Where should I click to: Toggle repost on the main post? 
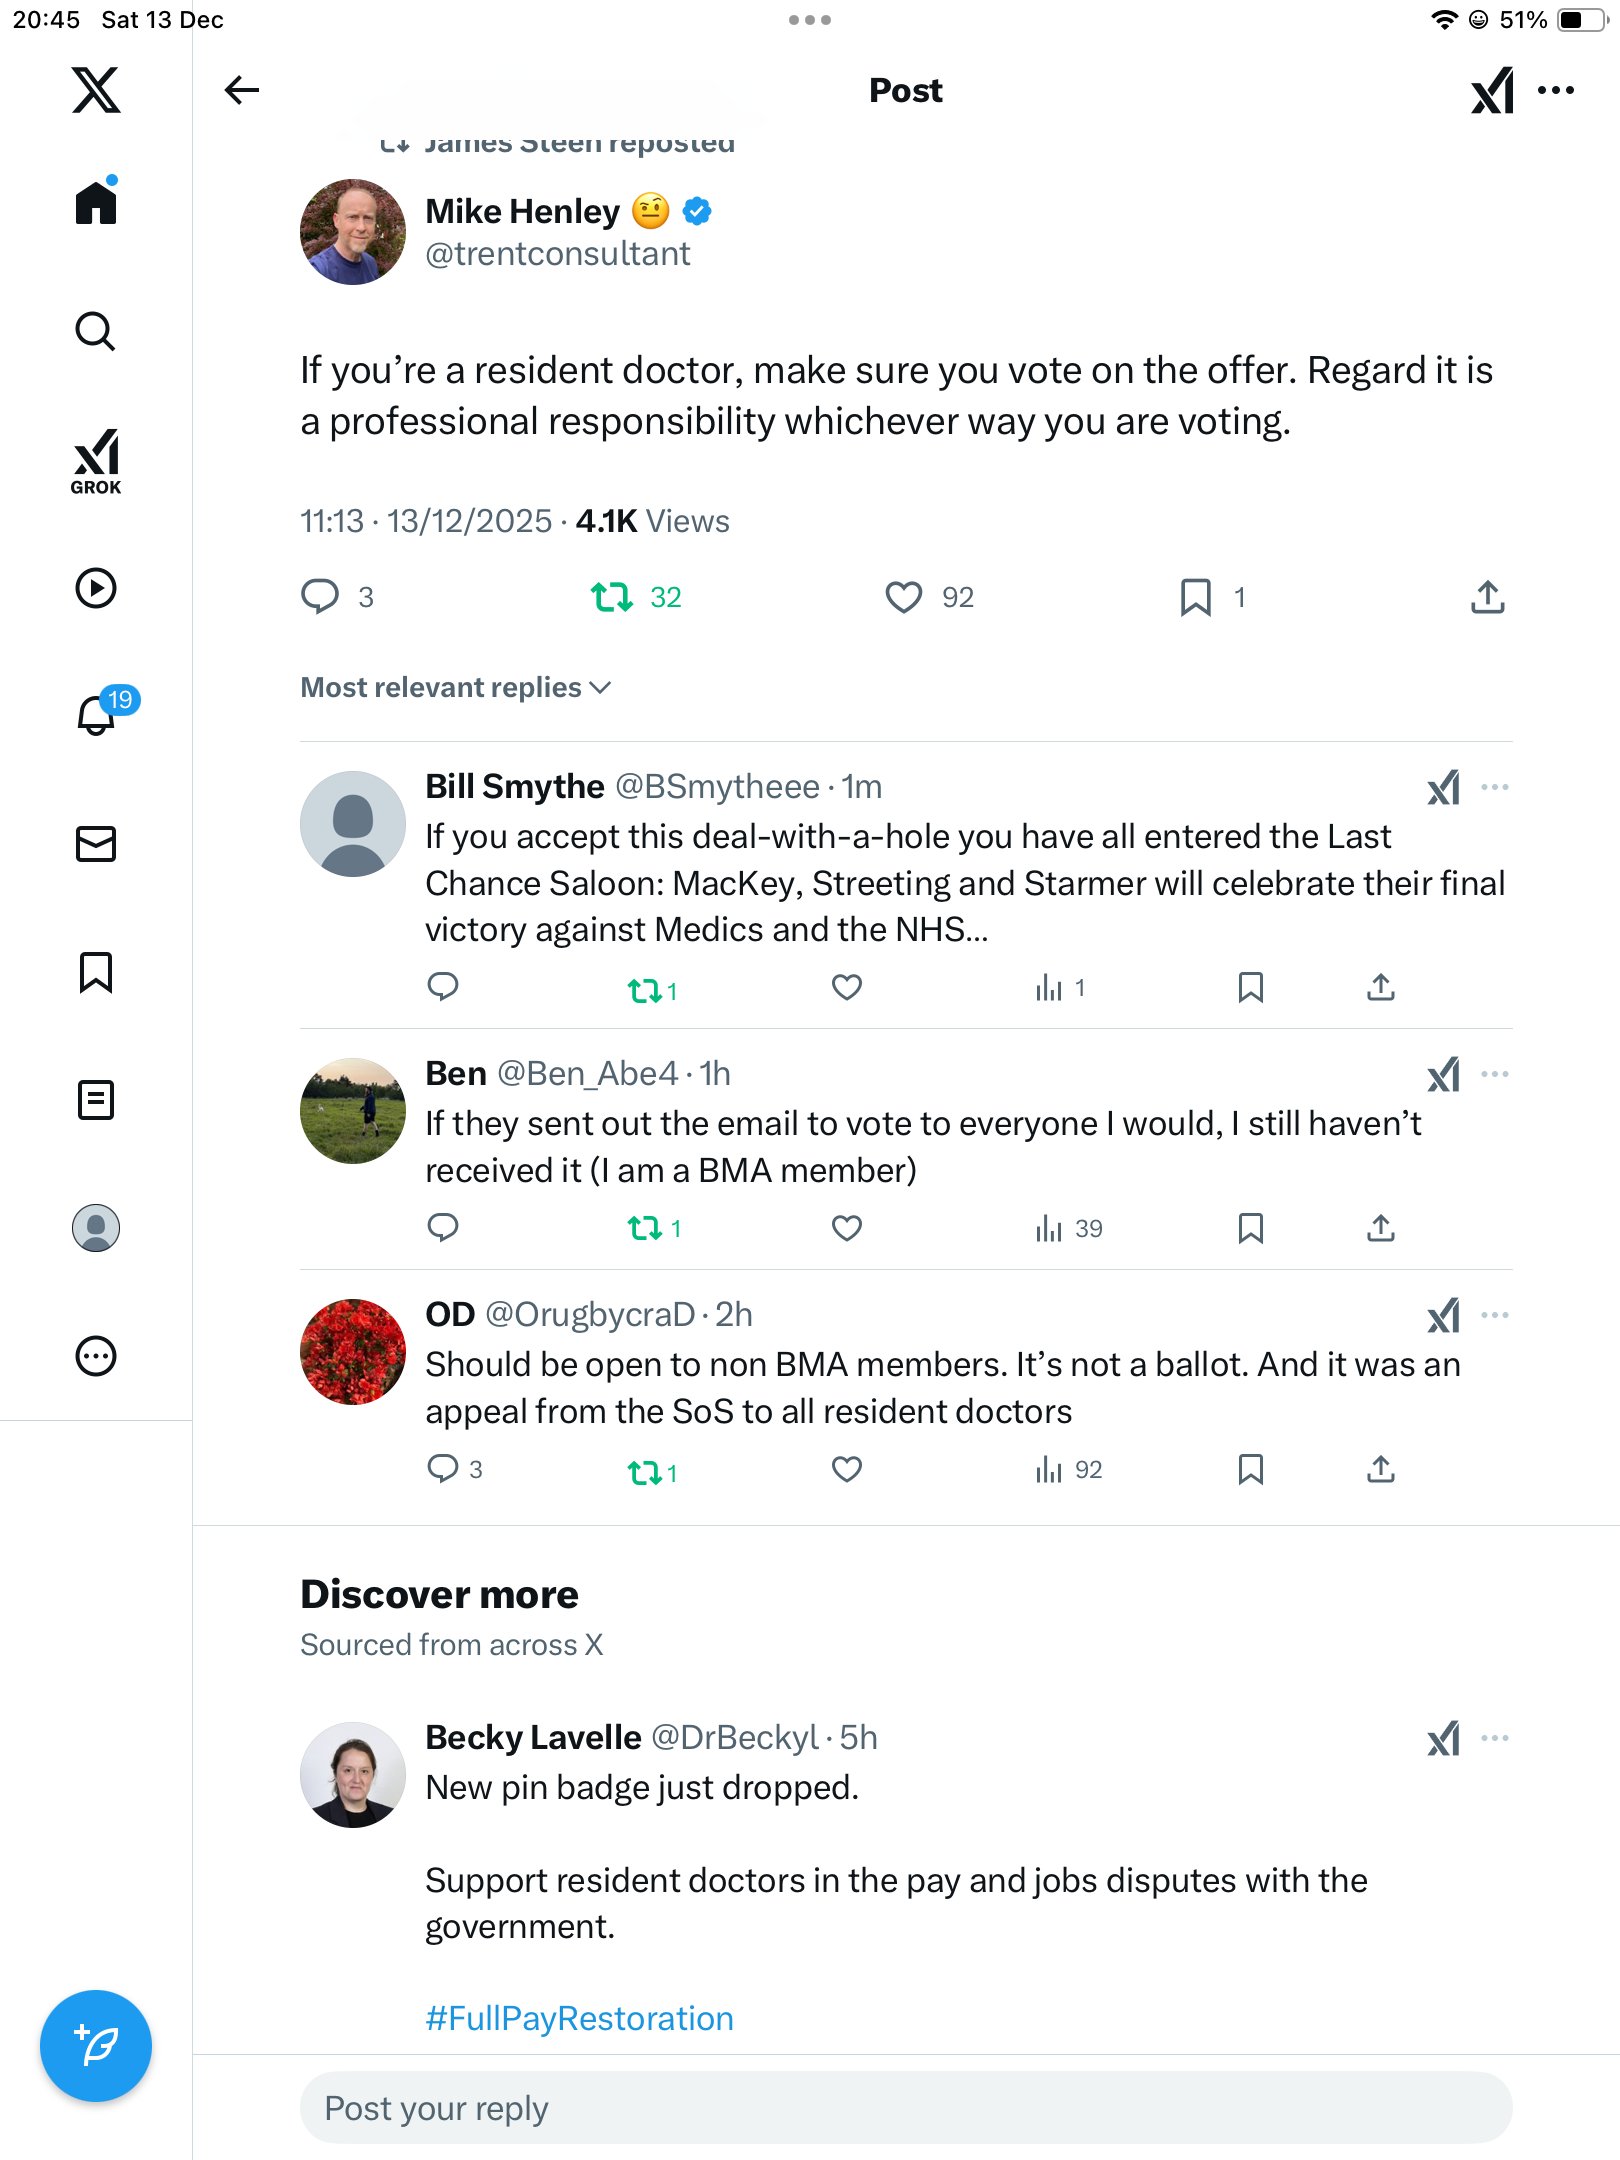[x=612, y=597]
